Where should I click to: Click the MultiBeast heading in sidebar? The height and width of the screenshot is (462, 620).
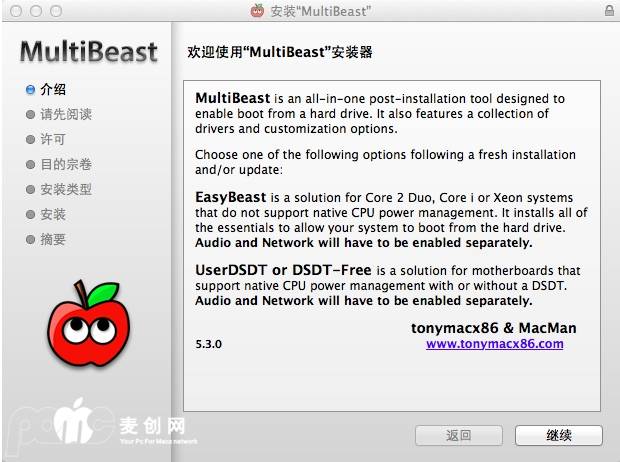pyautogui.click(x=89, y=52)
